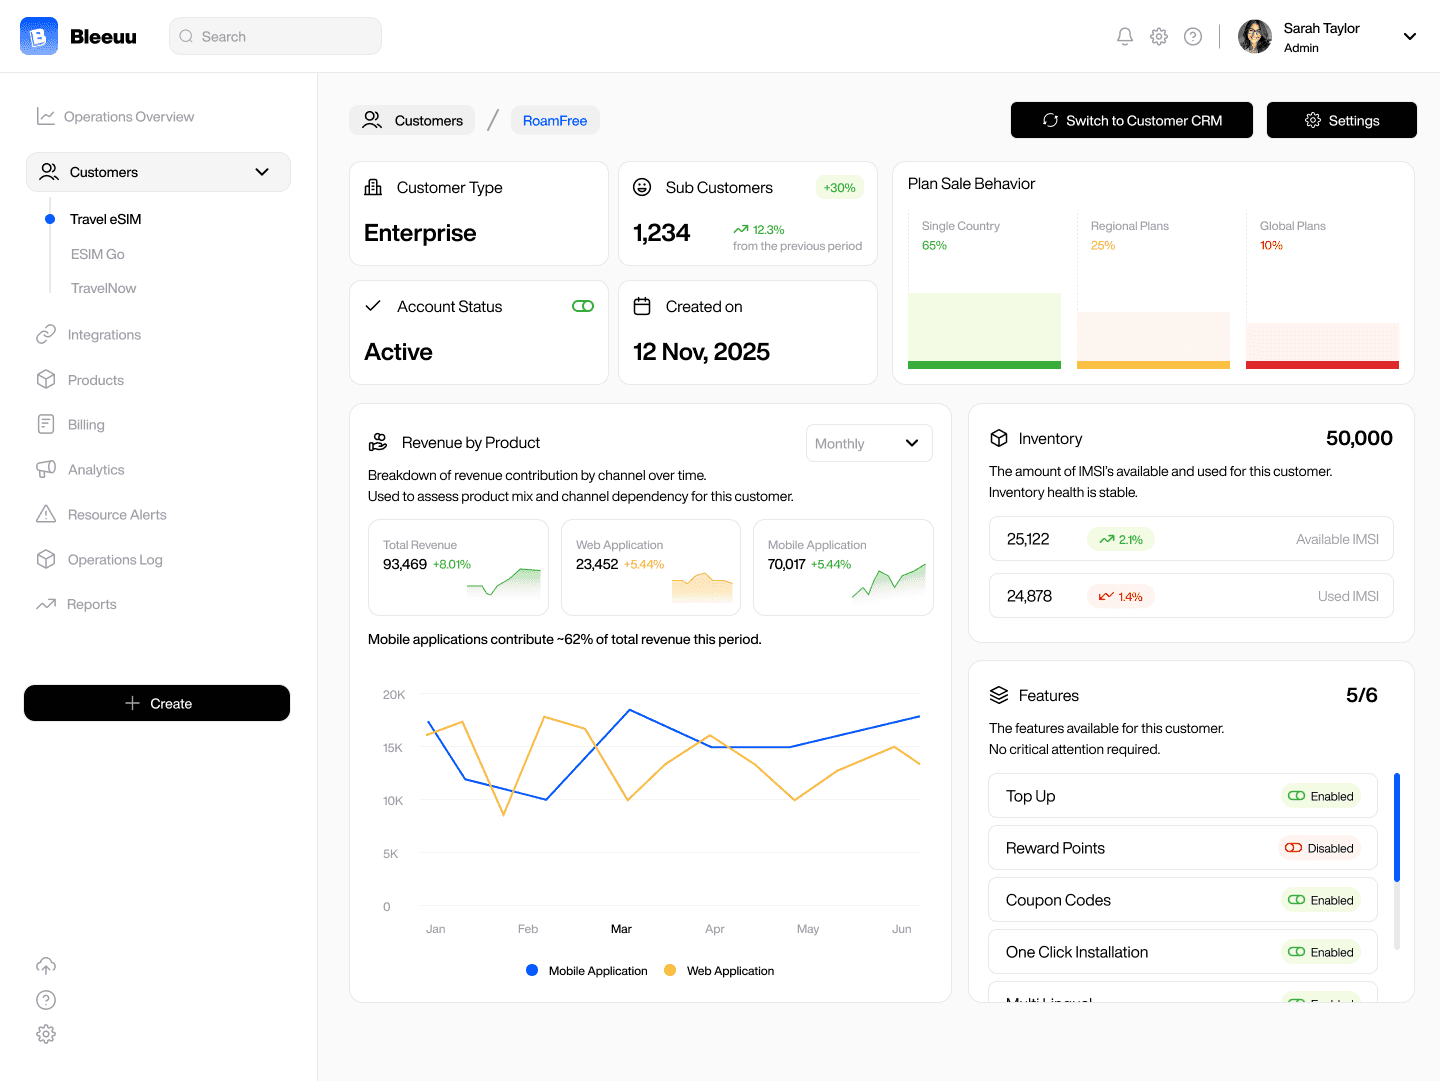This screenshot has height=1081, width=1440.
Task: Open the top bar settings gear
Action: [x=1159, y=36]
